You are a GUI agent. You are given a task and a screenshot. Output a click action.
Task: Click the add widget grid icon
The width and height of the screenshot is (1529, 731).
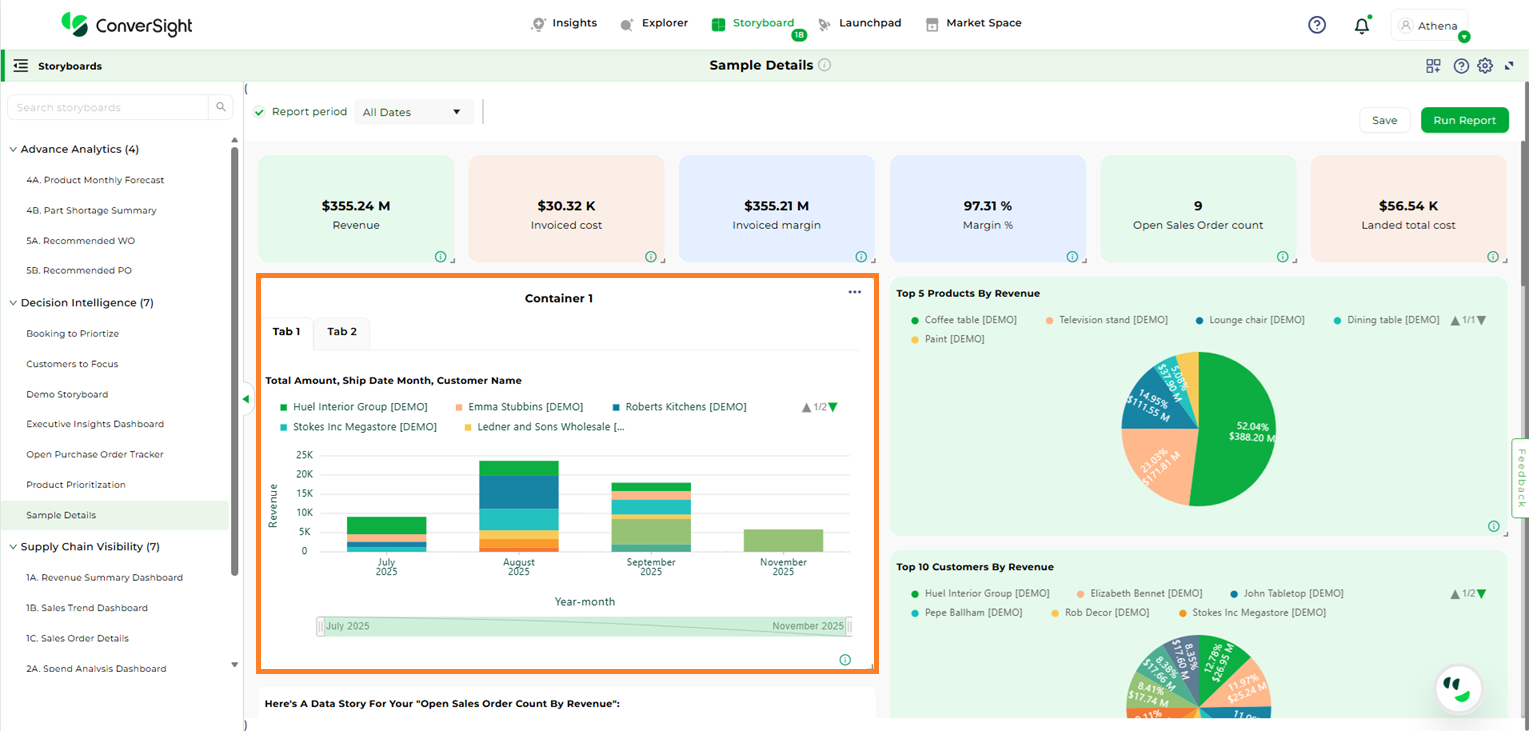1433,66
